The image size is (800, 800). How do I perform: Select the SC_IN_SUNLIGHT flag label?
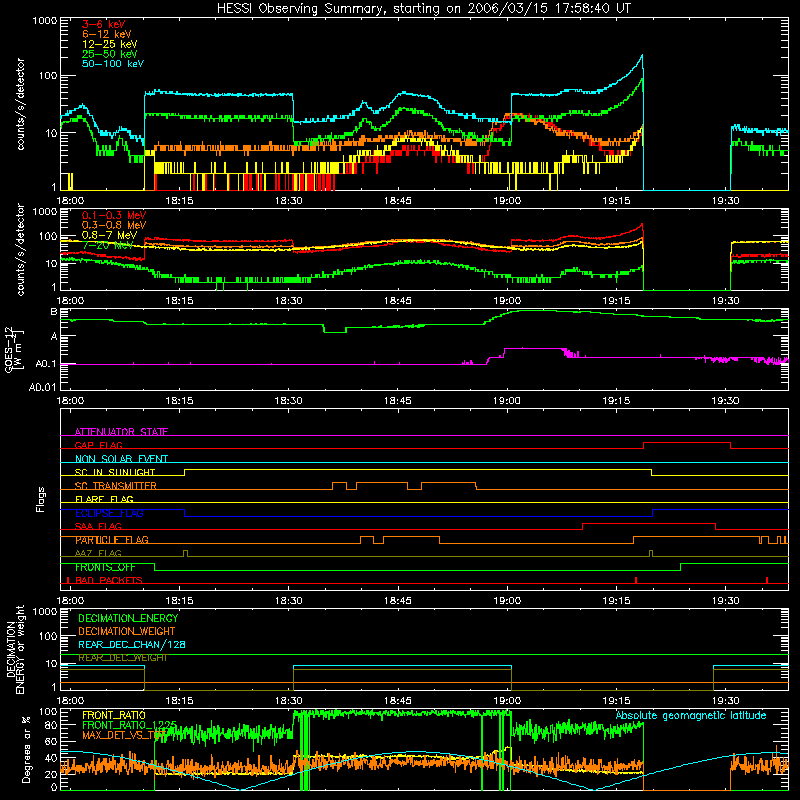tap(115, 472)
